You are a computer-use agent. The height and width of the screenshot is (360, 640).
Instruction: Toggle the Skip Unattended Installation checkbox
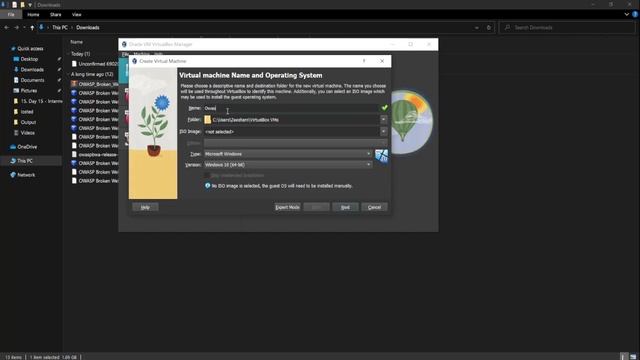pos(207,175)
